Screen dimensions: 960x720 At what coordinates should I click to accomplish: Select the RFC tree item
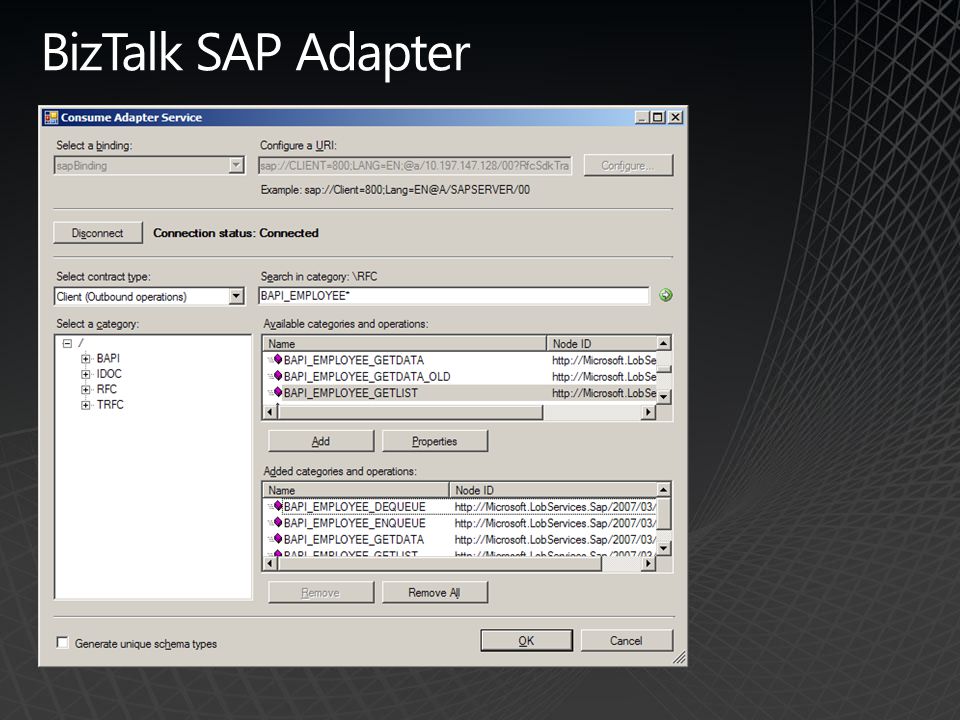(x=107, y=389)
